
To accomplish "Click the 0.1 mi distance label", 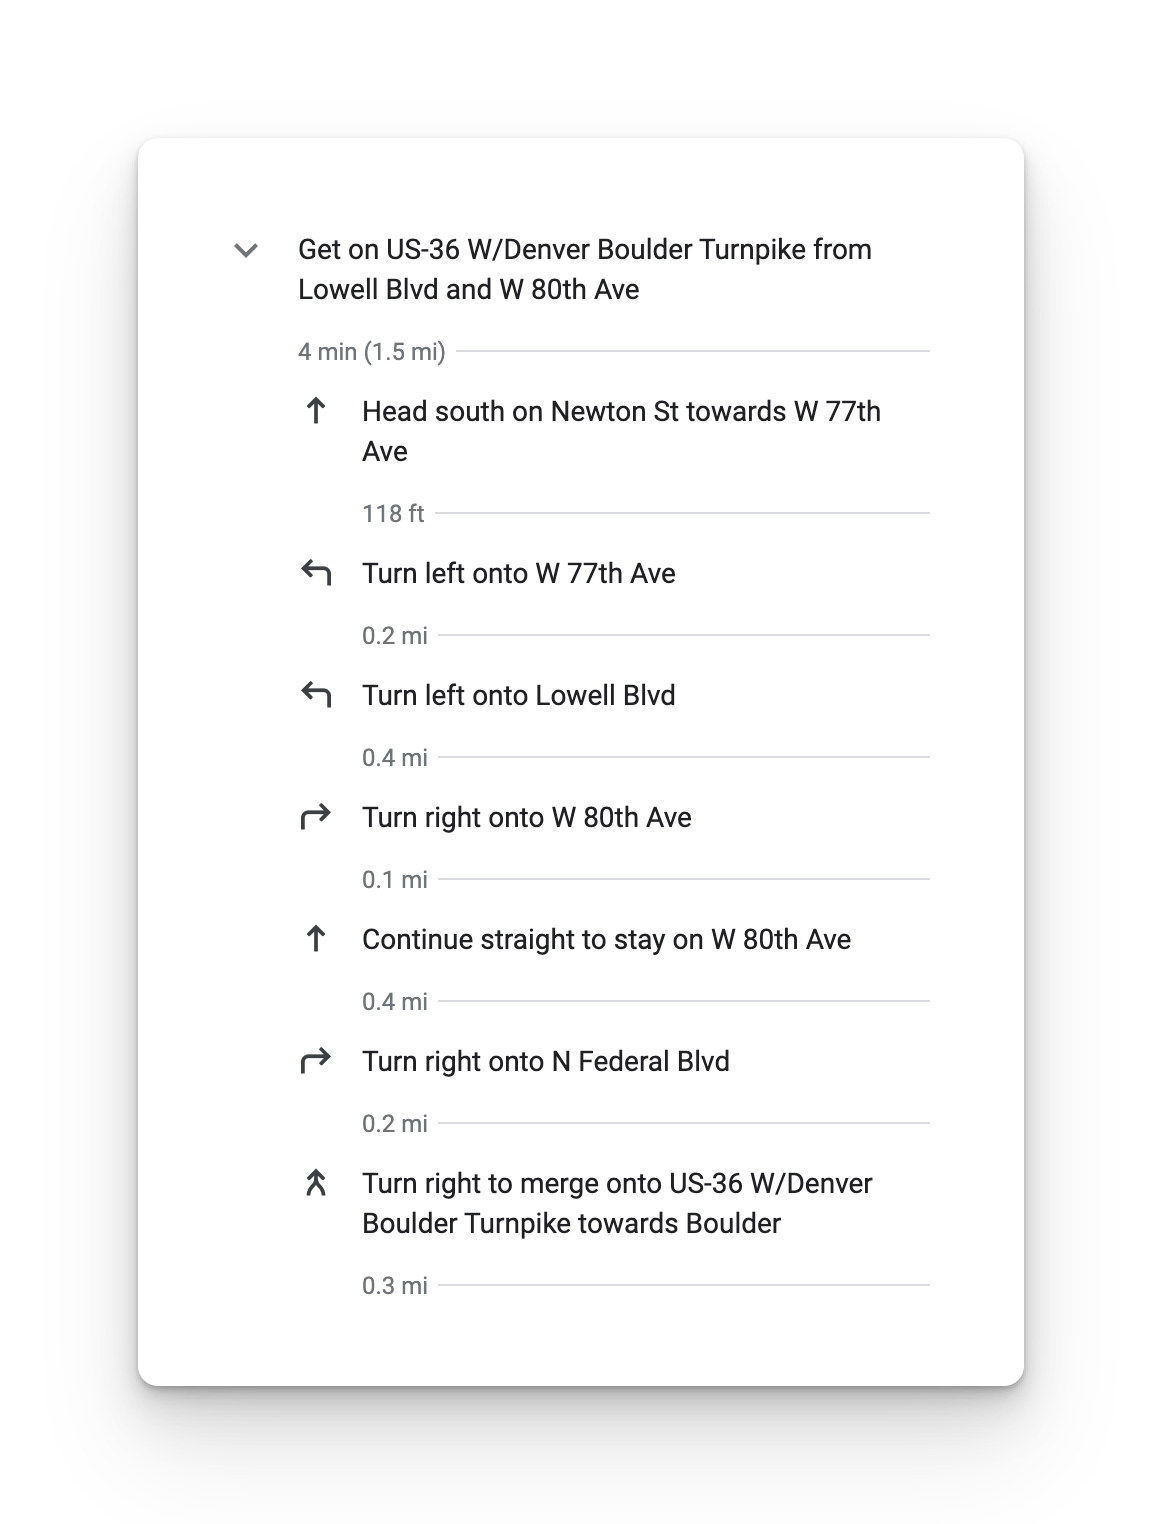I will tap(395, 880).
